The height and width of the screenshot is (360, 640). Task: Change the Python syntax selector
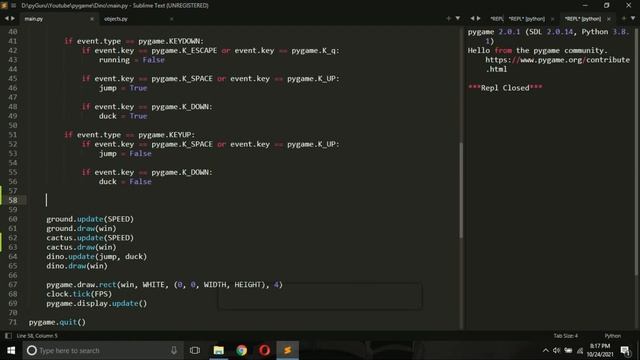[613, 336]
